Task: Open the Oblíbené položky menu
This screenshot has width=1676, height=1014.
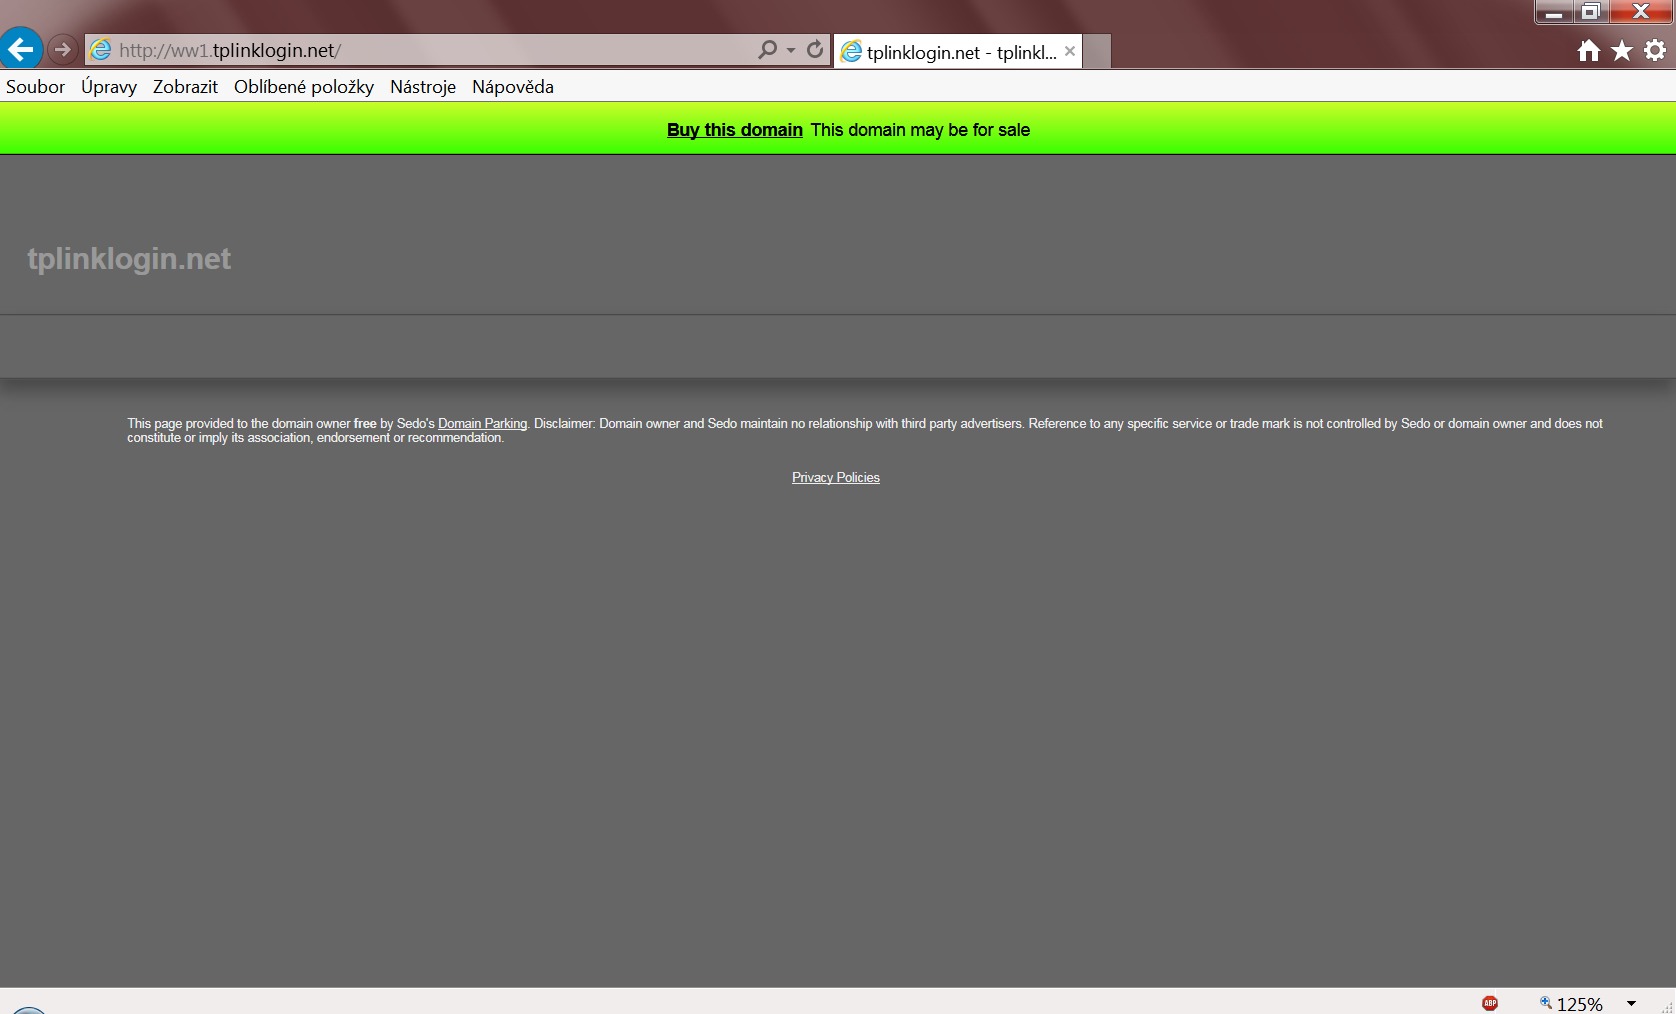Action: click(x=304, y=87)
